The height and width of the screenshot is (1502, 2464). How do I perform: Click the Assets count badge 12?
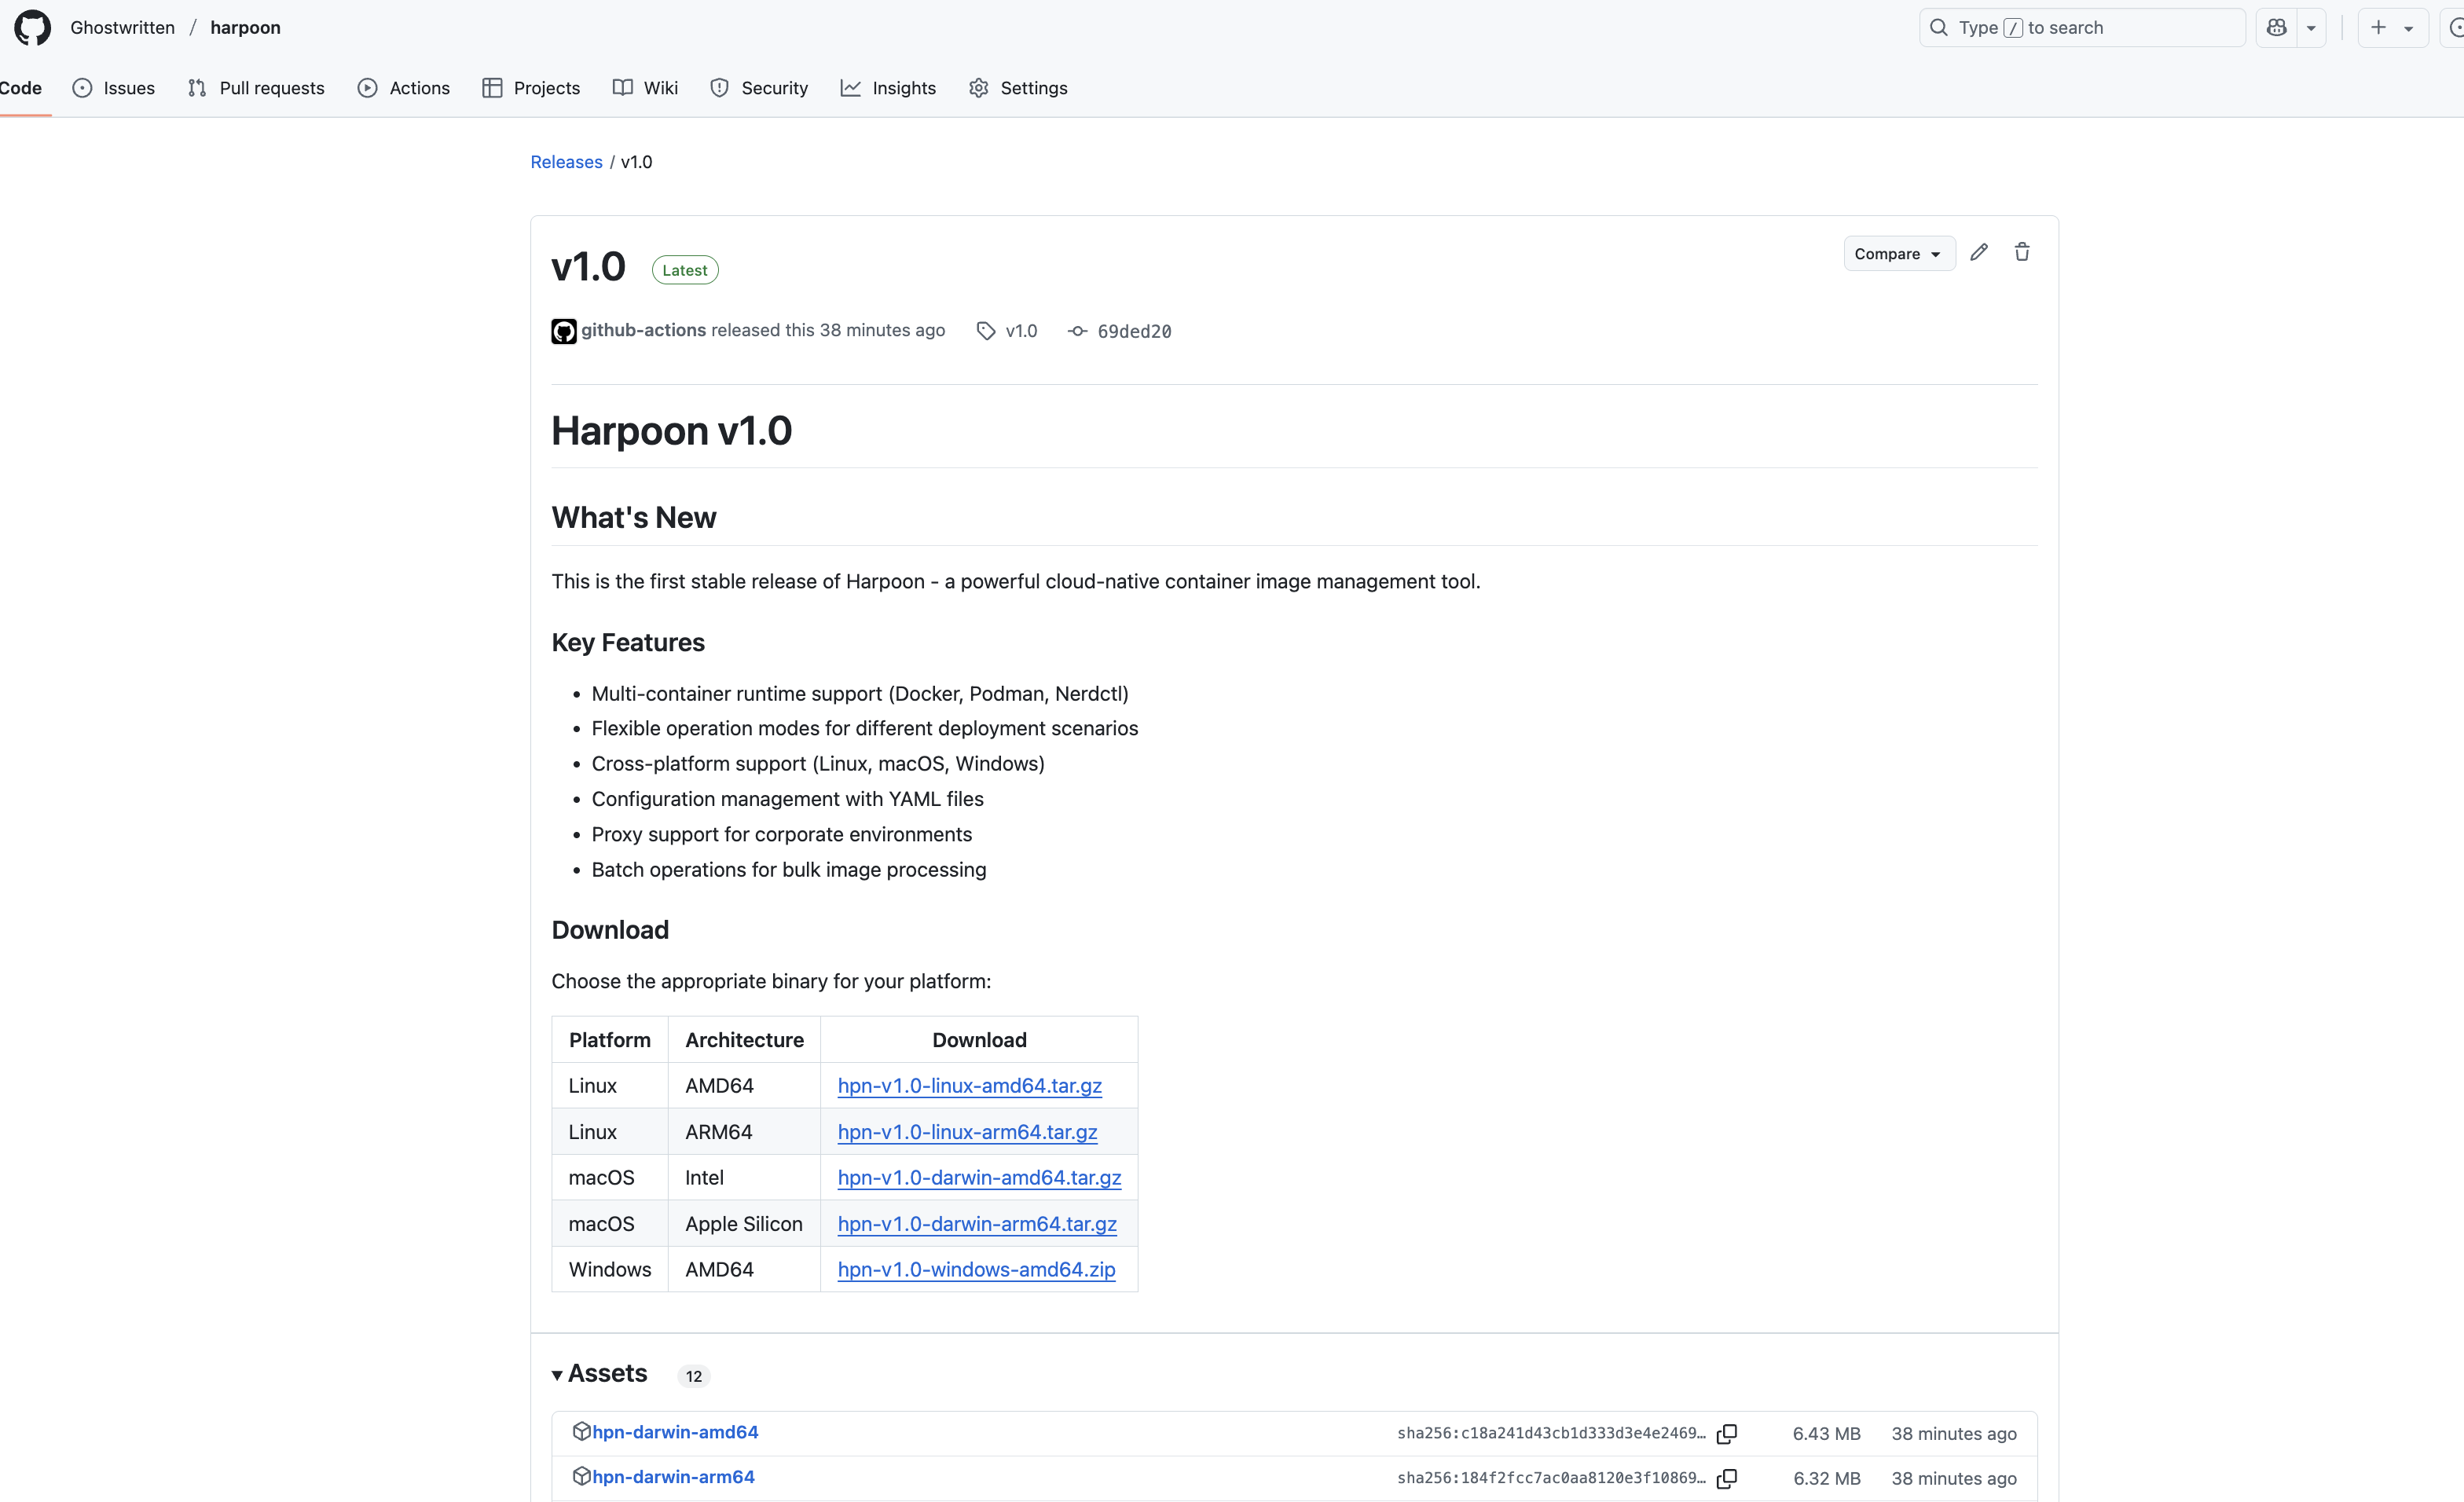click(x=694, y=1376)
